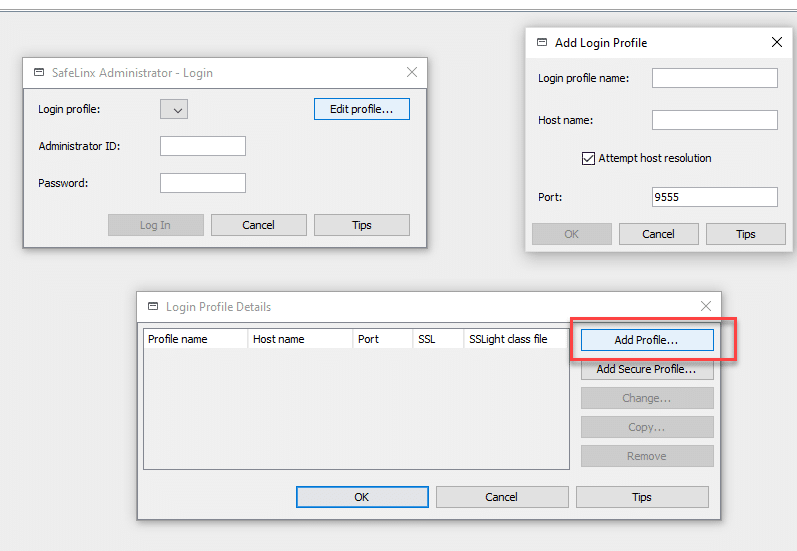Open Tips in Login Profile Details
The height and width of the screenshot is (551, 797).
click(x=641, y=497)
